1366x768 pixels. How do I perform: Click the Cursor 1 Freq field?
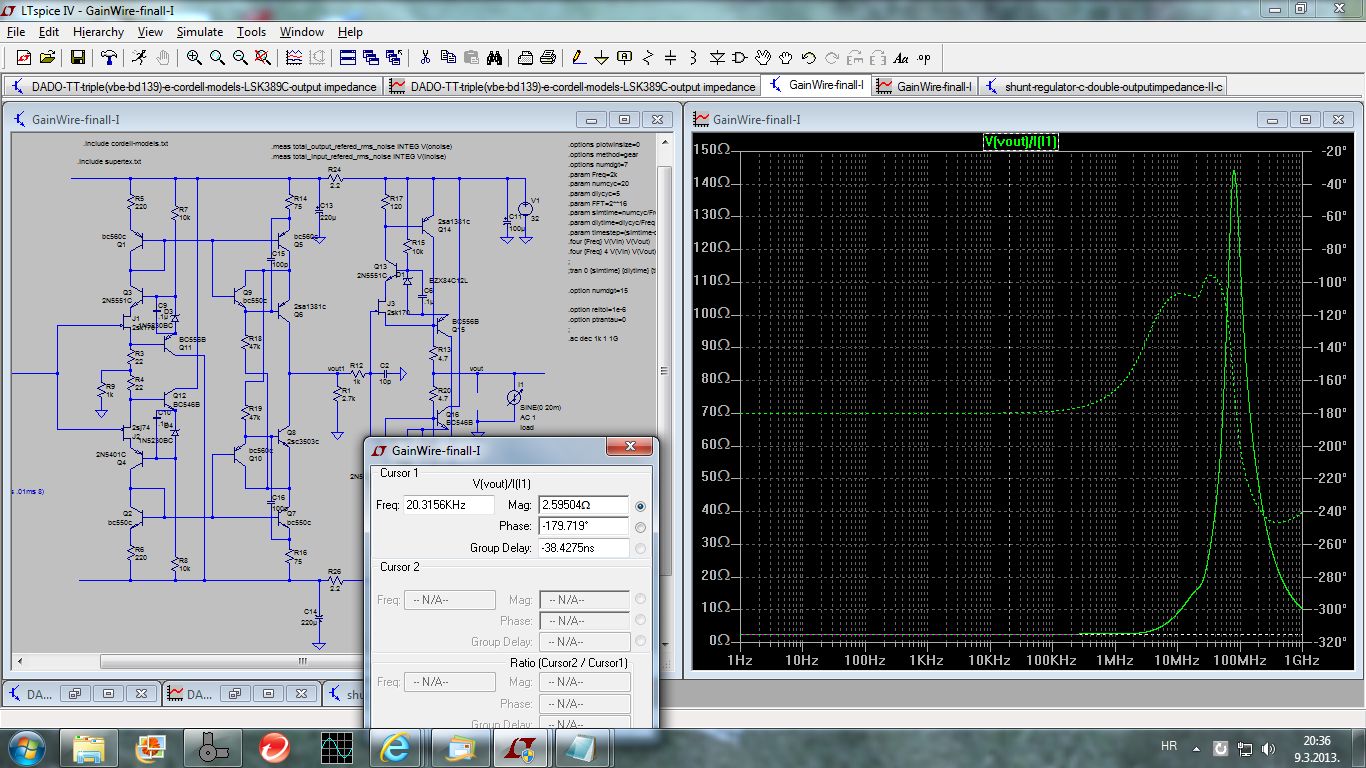[x=449, y=505]
